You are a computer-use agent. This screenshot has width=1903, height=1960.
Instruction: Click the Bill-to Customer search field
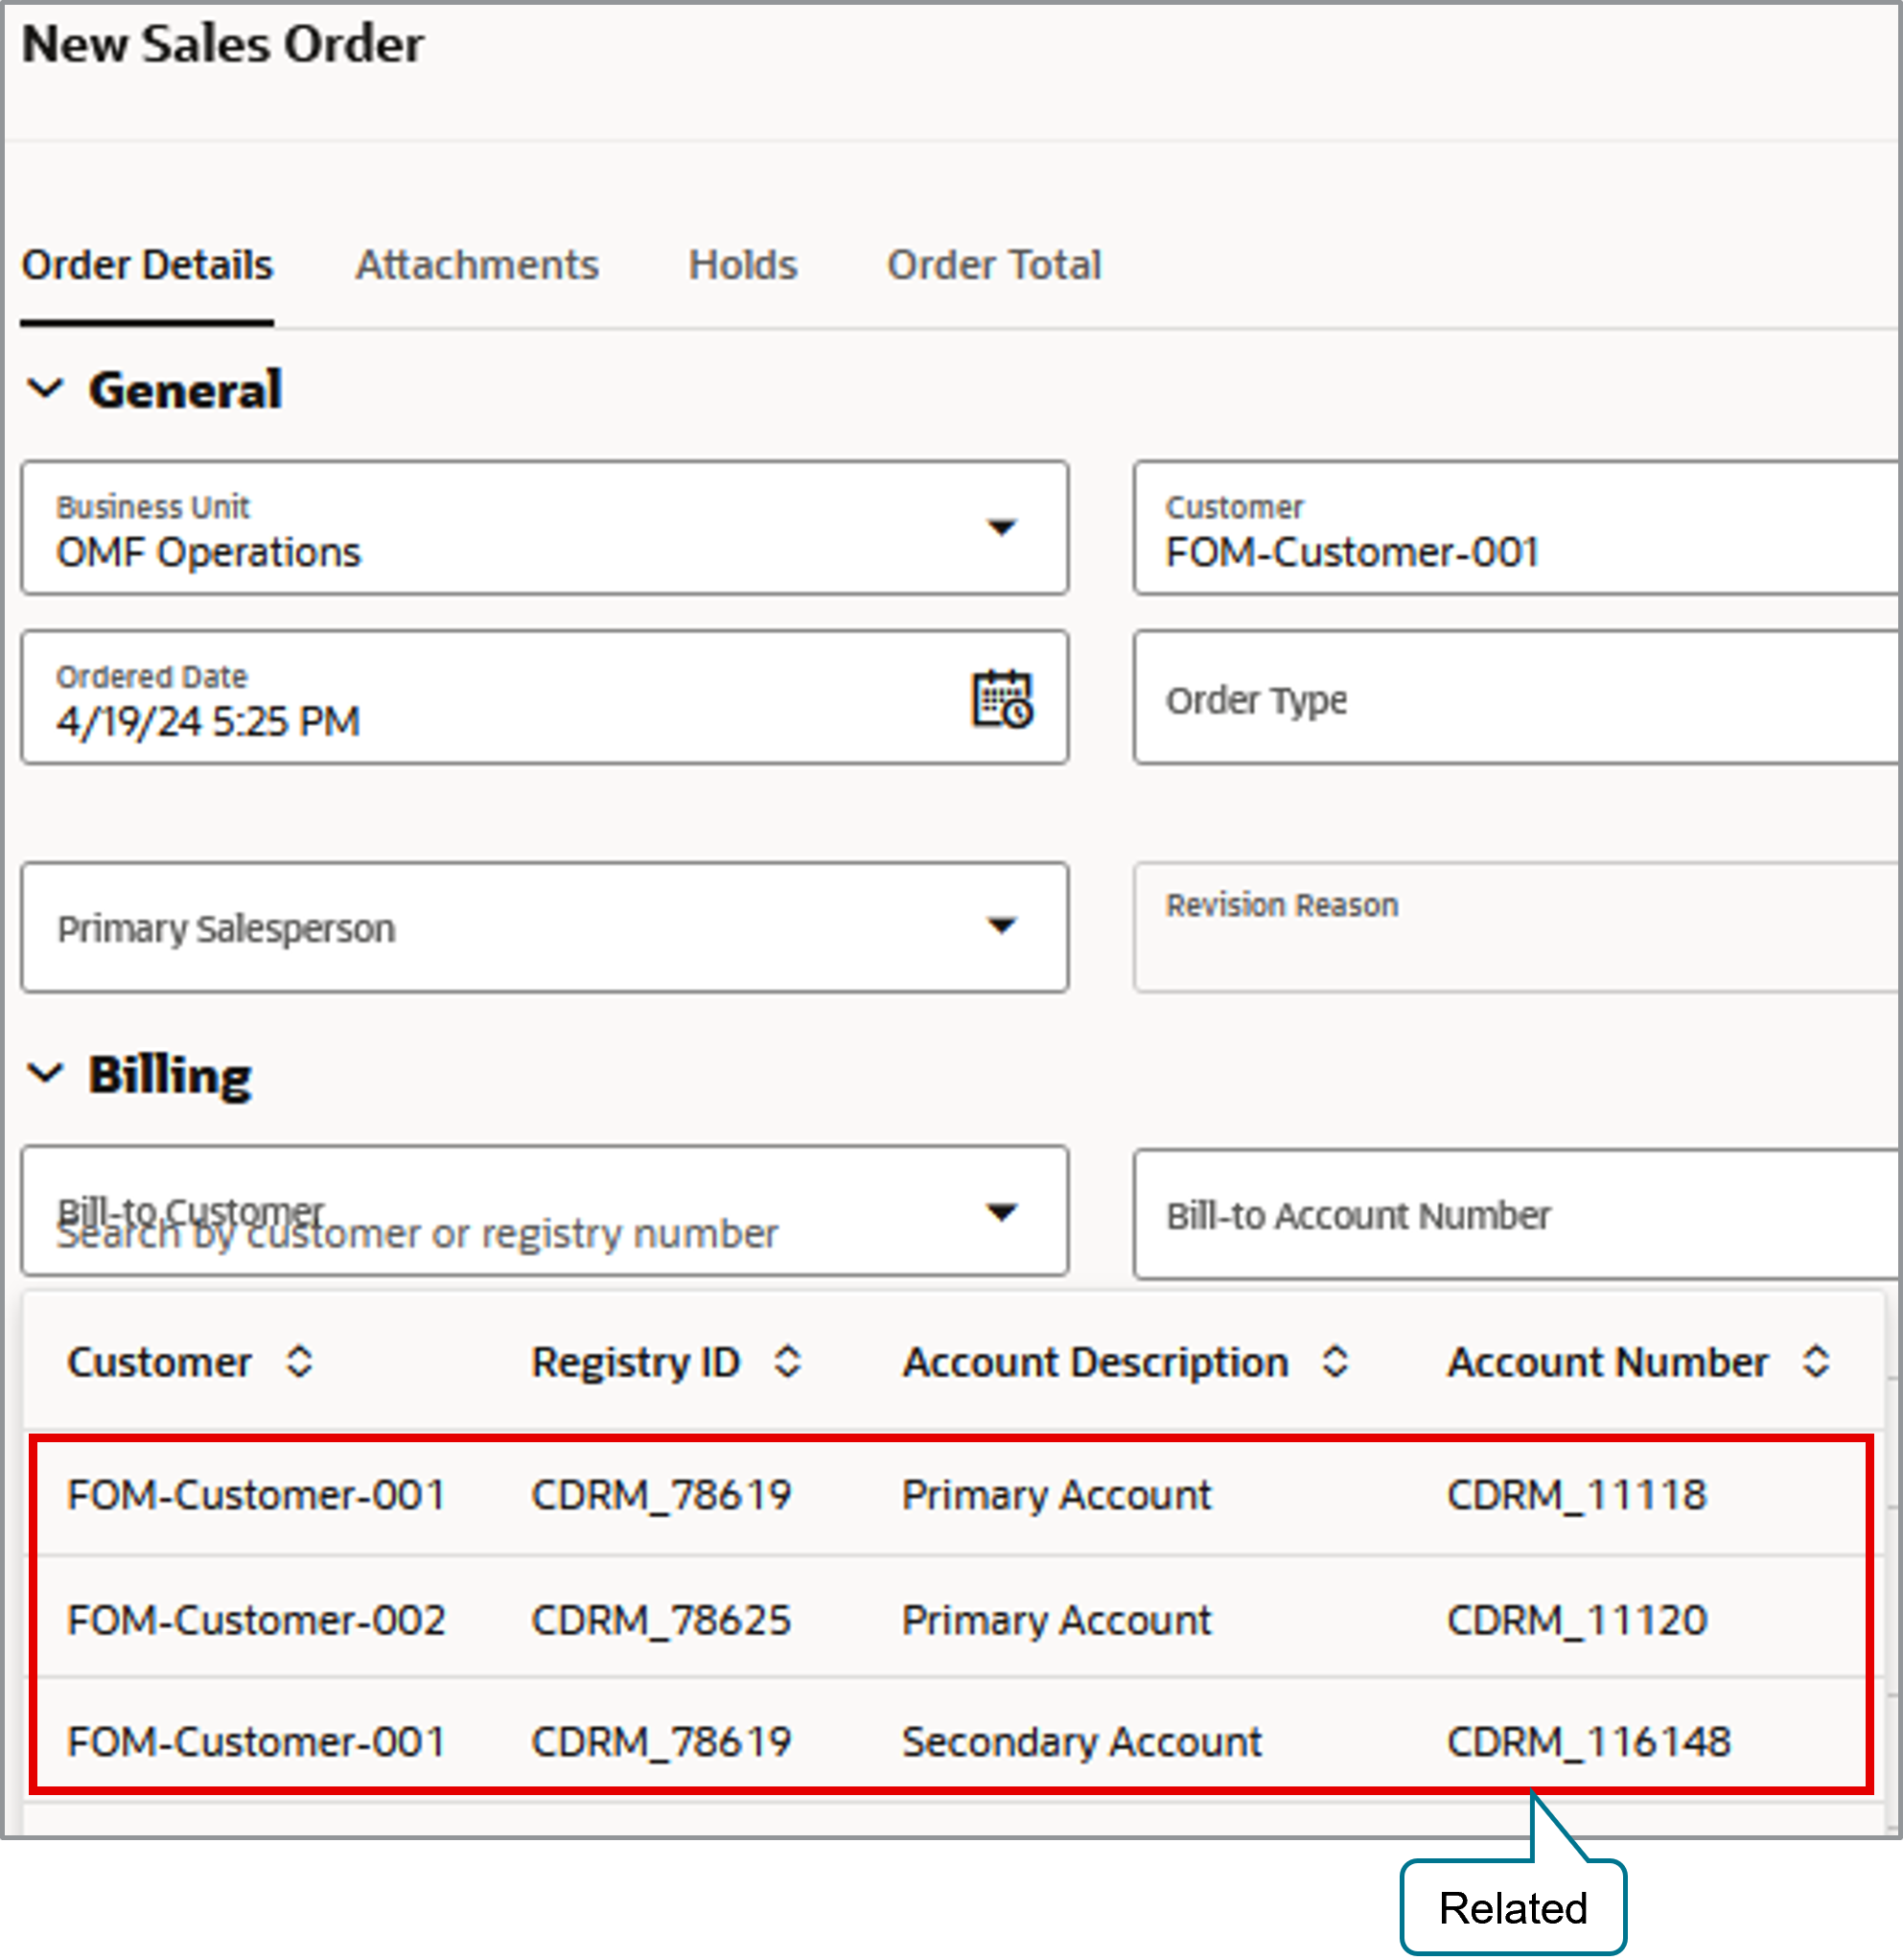pos(545,1212)
